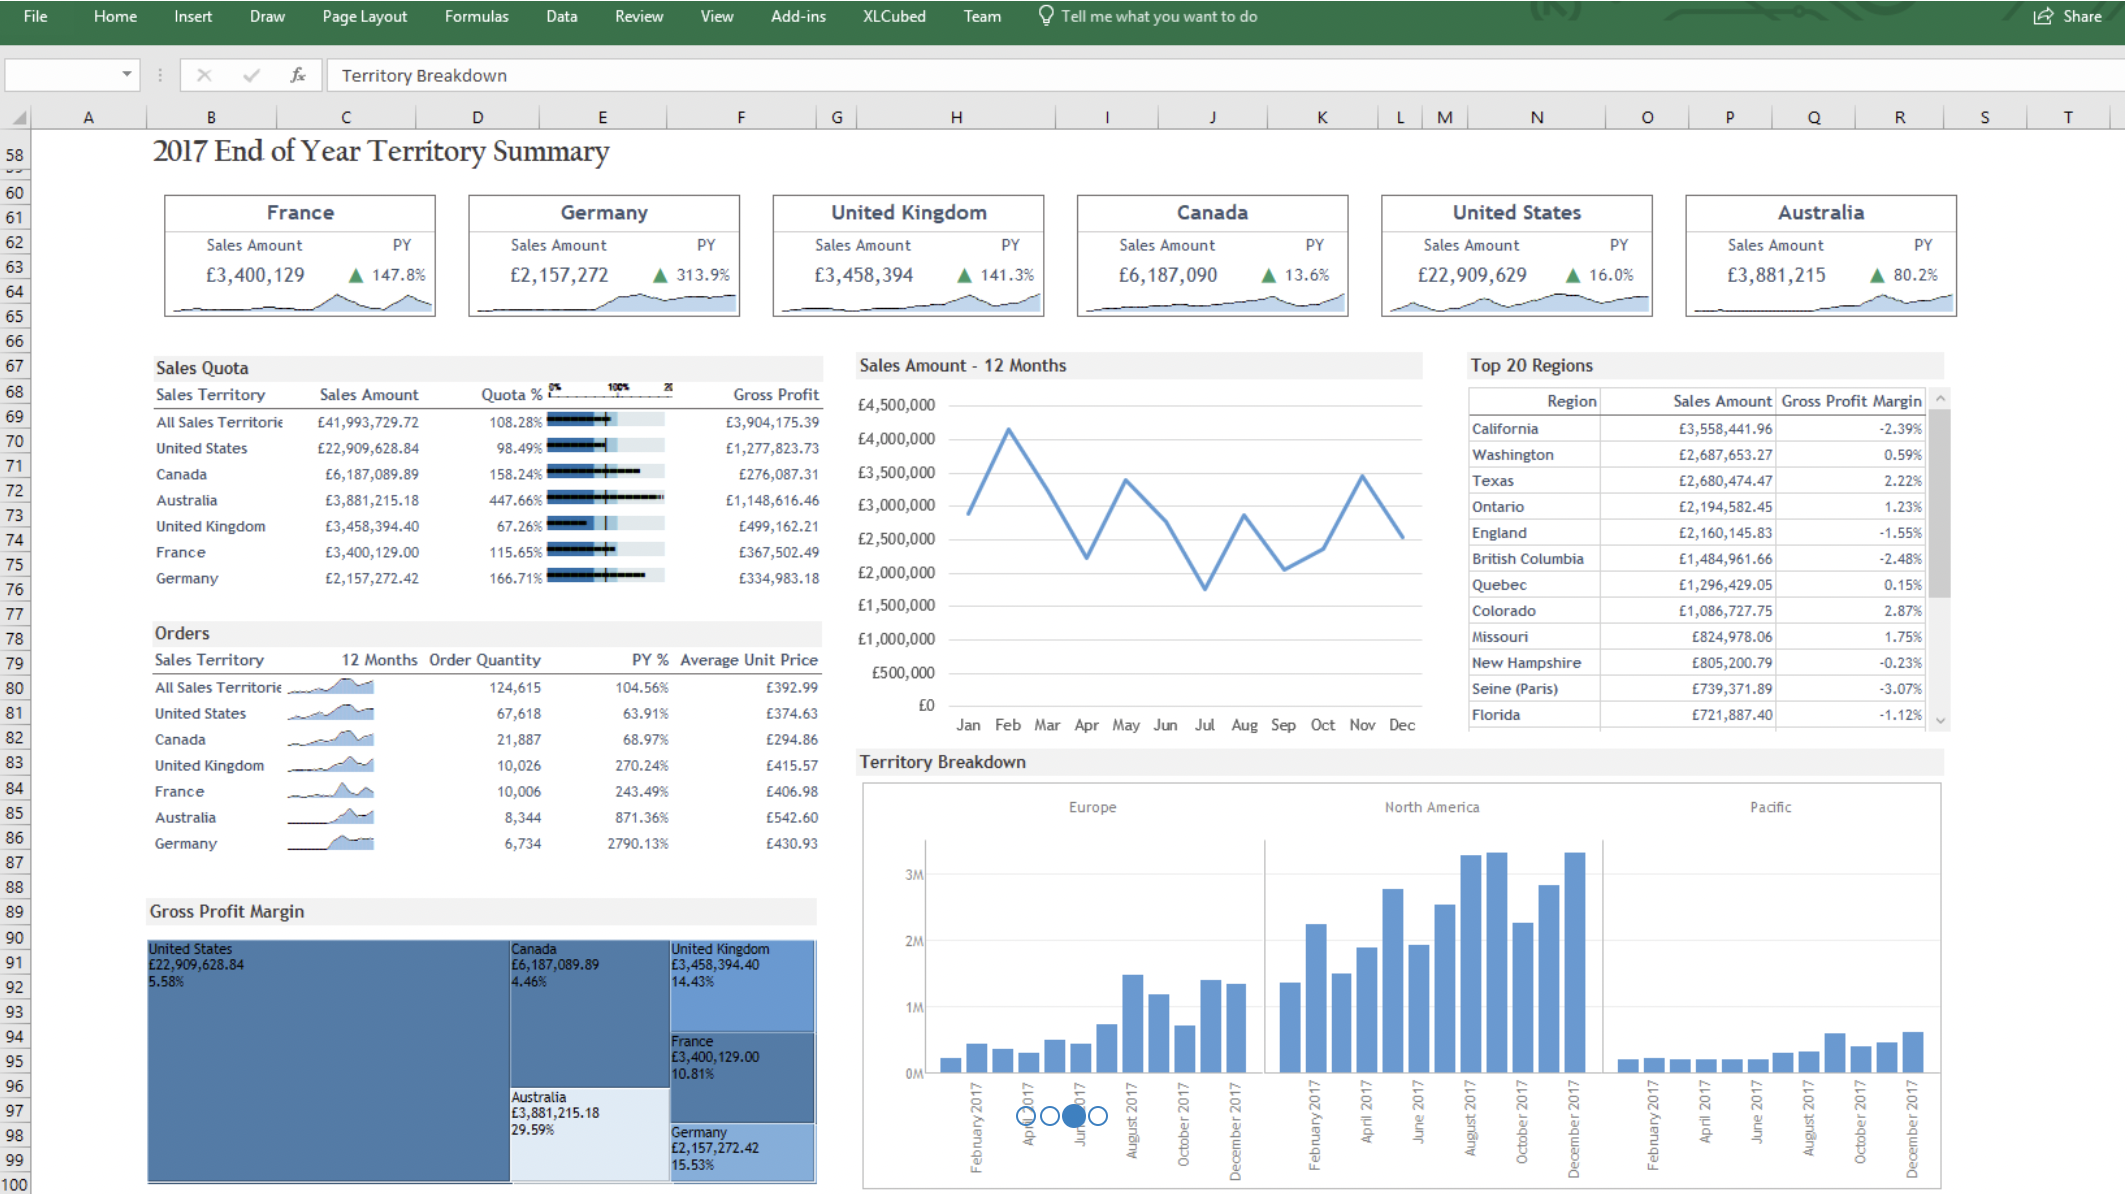Select the first empty pagination dot
This screenshot has width=2128, height=1194.
(1026, 1115)
